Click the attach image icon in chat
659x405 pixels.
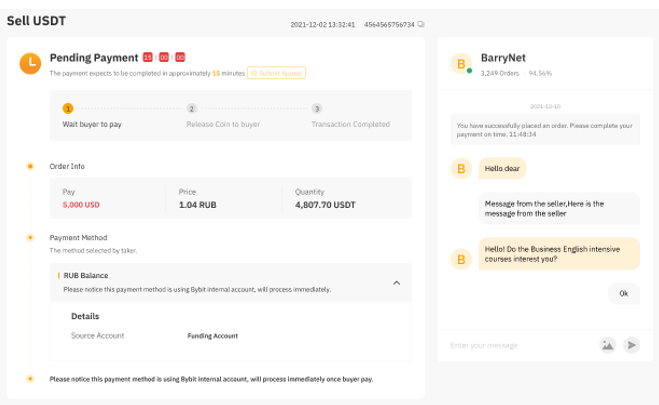coord(607,345)
